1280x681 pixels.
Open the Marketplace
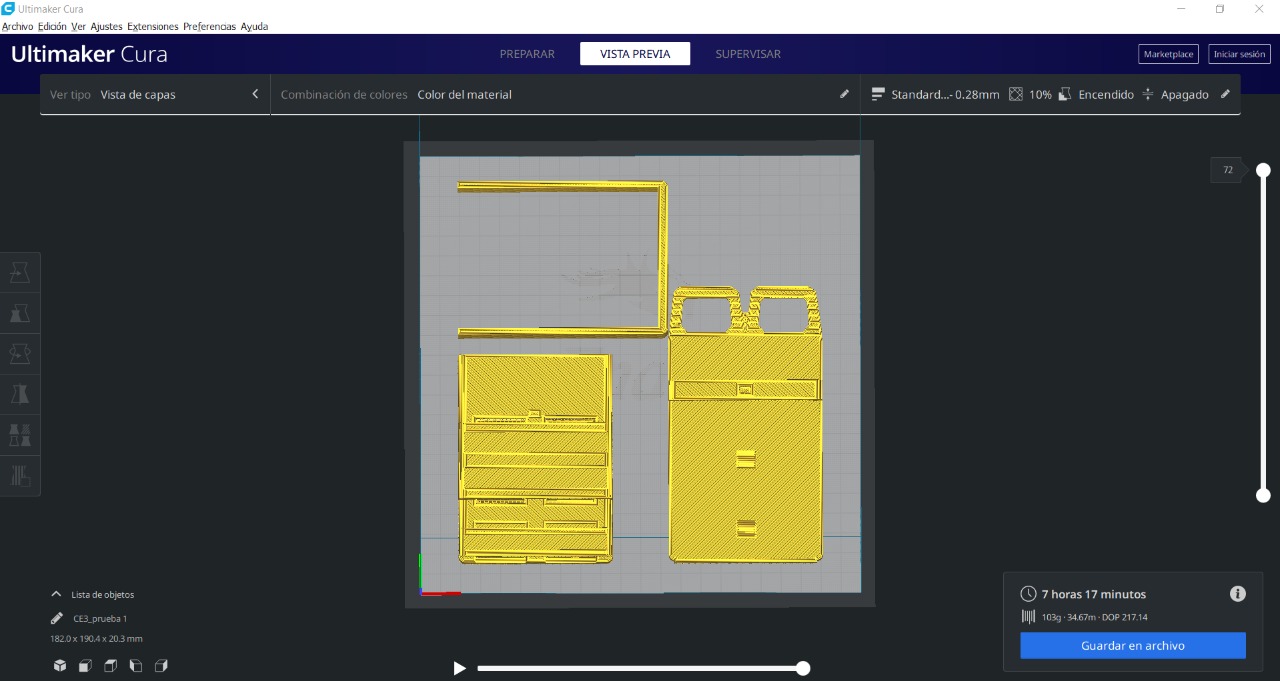click(x=1168, y=54)
